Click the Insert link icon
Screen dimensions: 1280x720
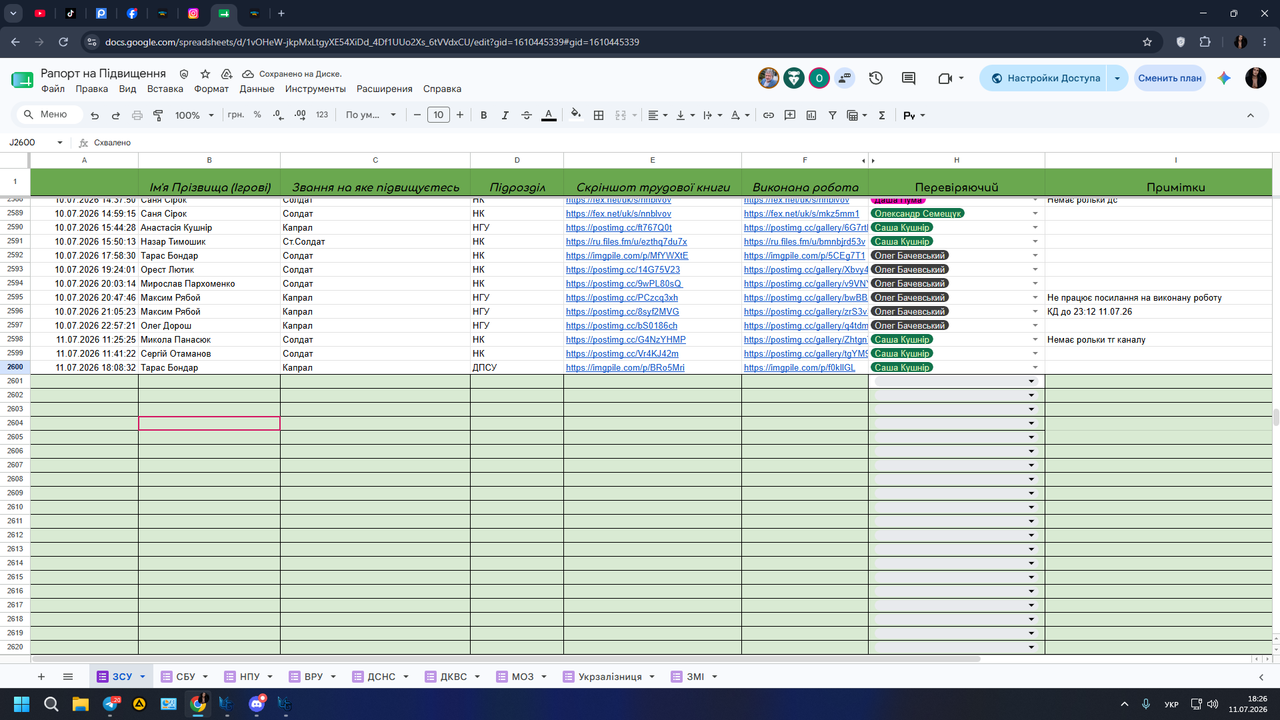click(x=768, y=115)
